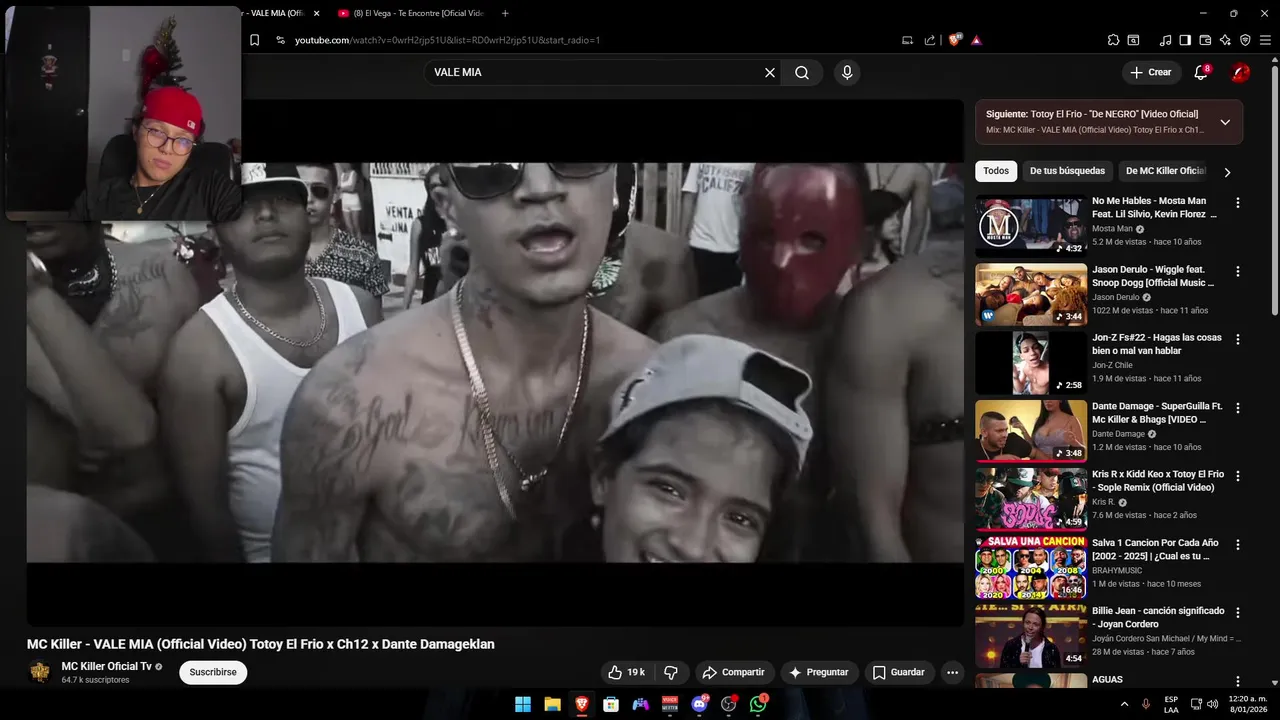Select the Todos filter chip
The image size is (1280, 720).
point(996,171)
